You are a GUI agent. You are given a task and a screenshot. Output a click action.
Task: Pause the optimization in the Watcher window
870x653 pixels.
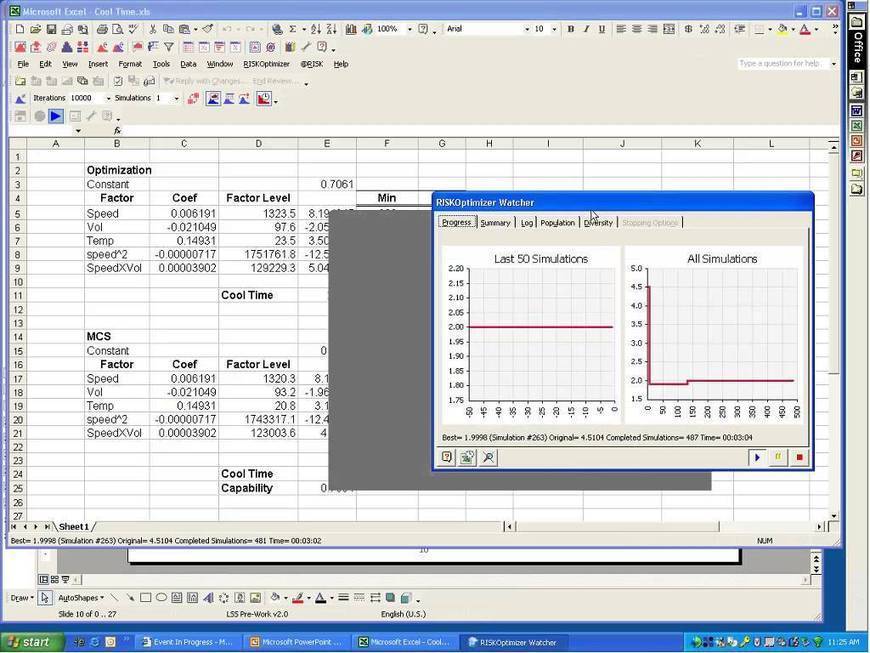[778, 457]
